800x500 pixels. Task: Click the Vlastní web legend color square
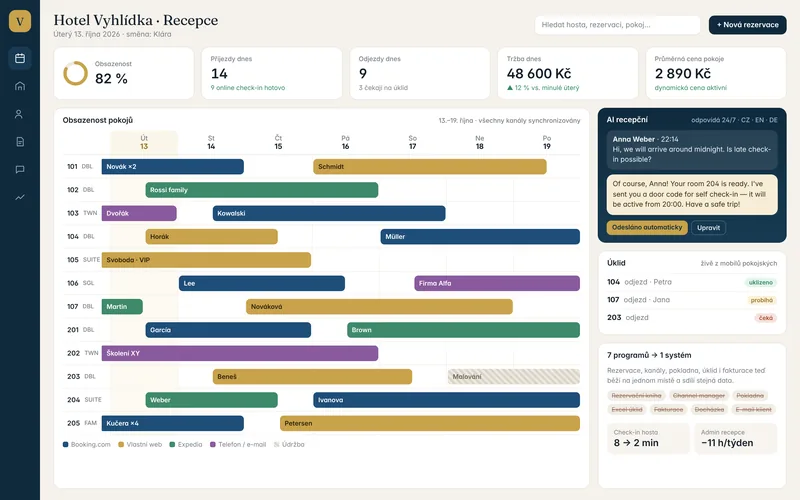click(121, 444)
